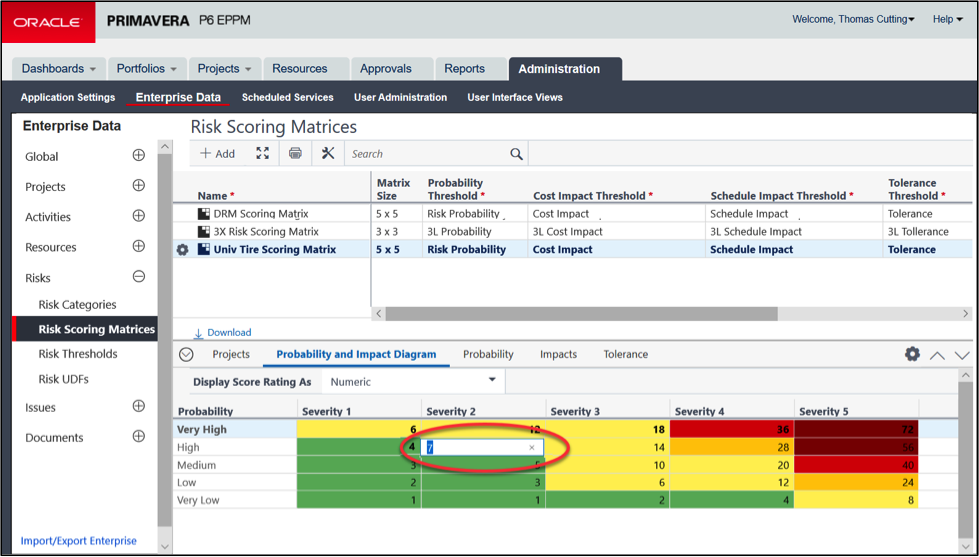Select Risk Thresholds in sidebar
The width and height of the screenshot is (979, 557).
point(78,353)
